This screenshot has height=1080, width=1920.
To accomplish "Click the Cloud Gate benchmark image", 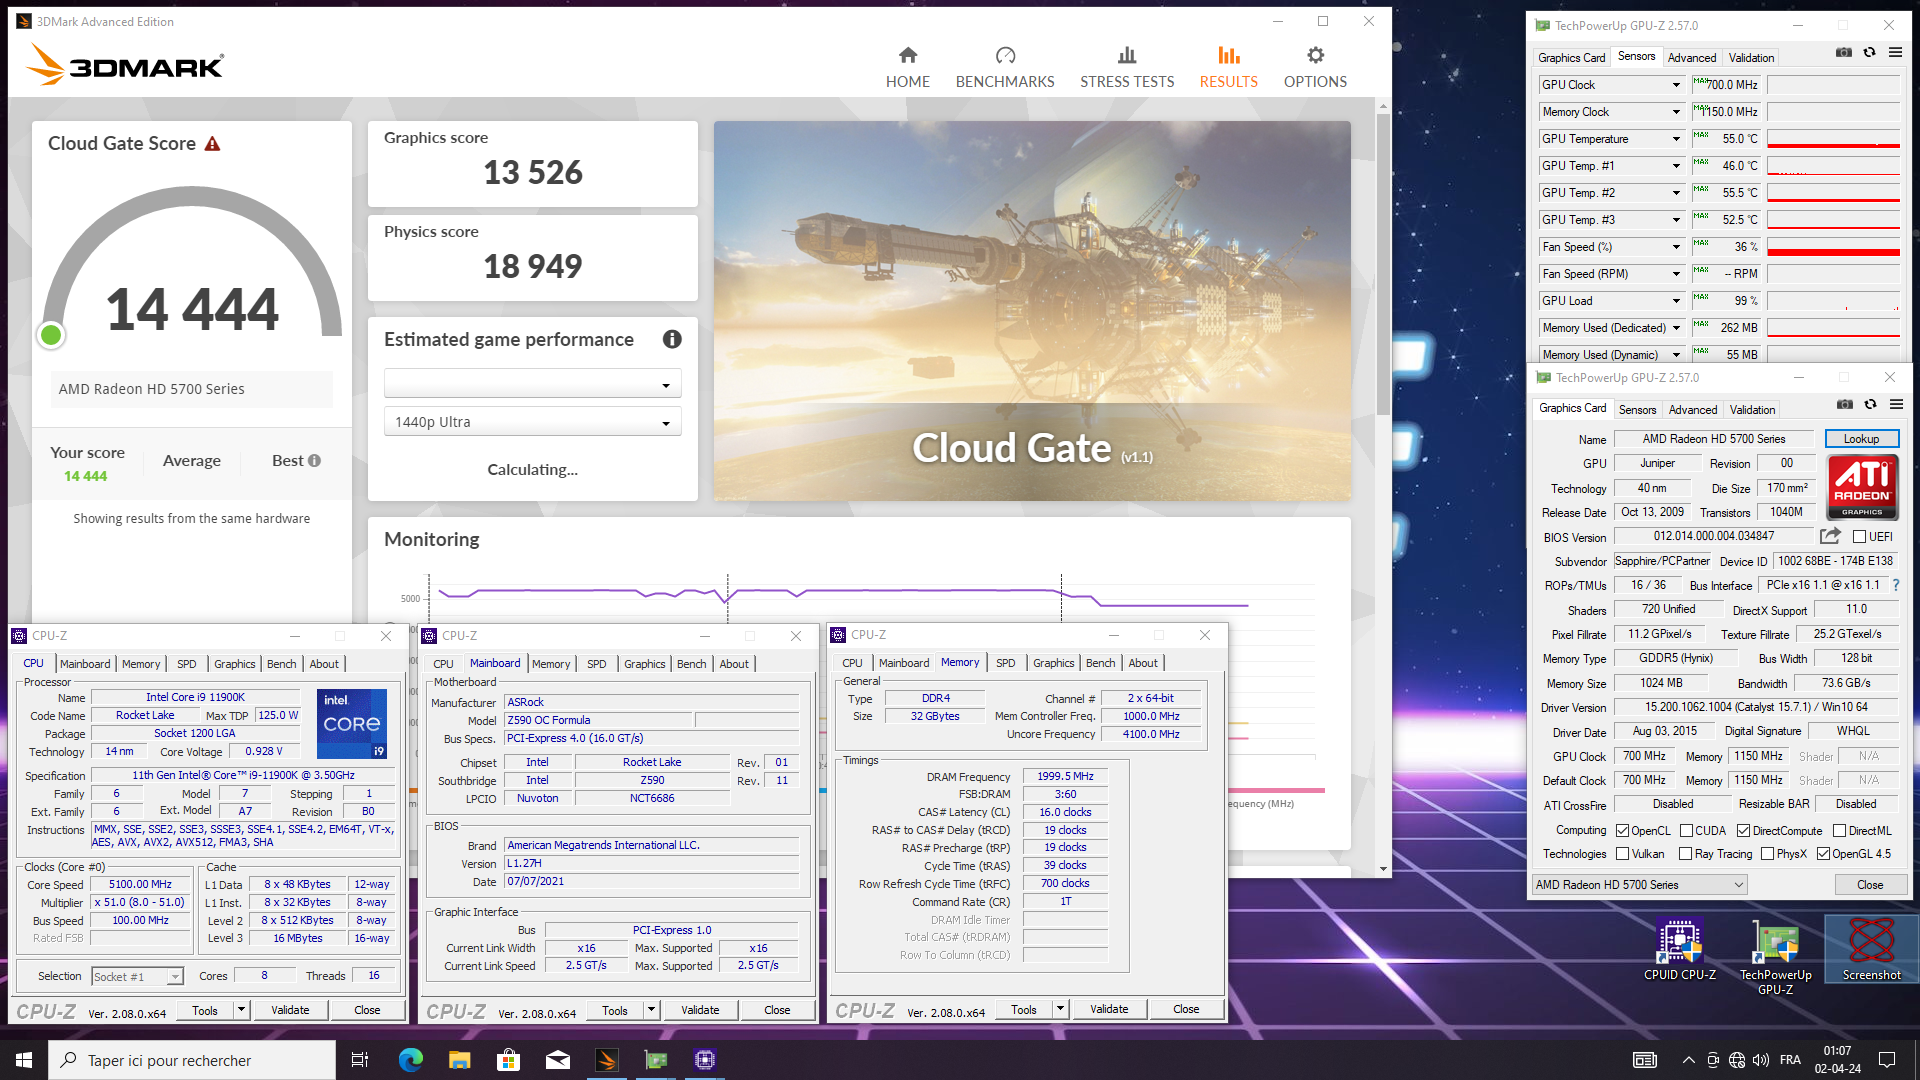I will pyautogui.click(x=1032, y=311).
